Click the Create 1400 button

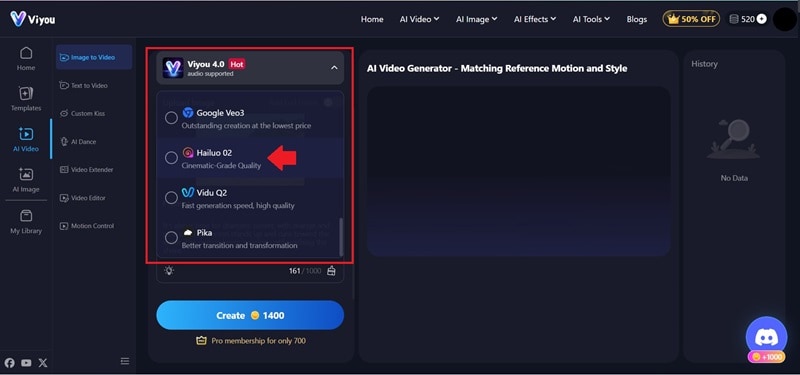tap(250, 315)
